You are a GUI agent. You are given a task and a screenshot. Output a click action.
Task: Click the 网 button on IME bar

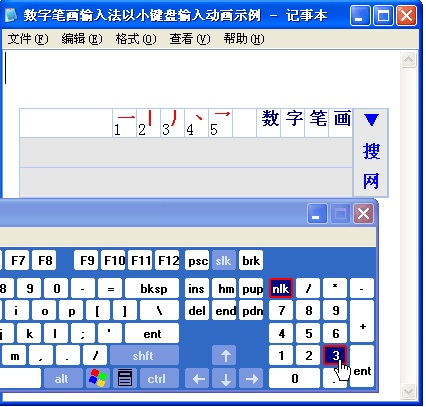tap(371, 181)
